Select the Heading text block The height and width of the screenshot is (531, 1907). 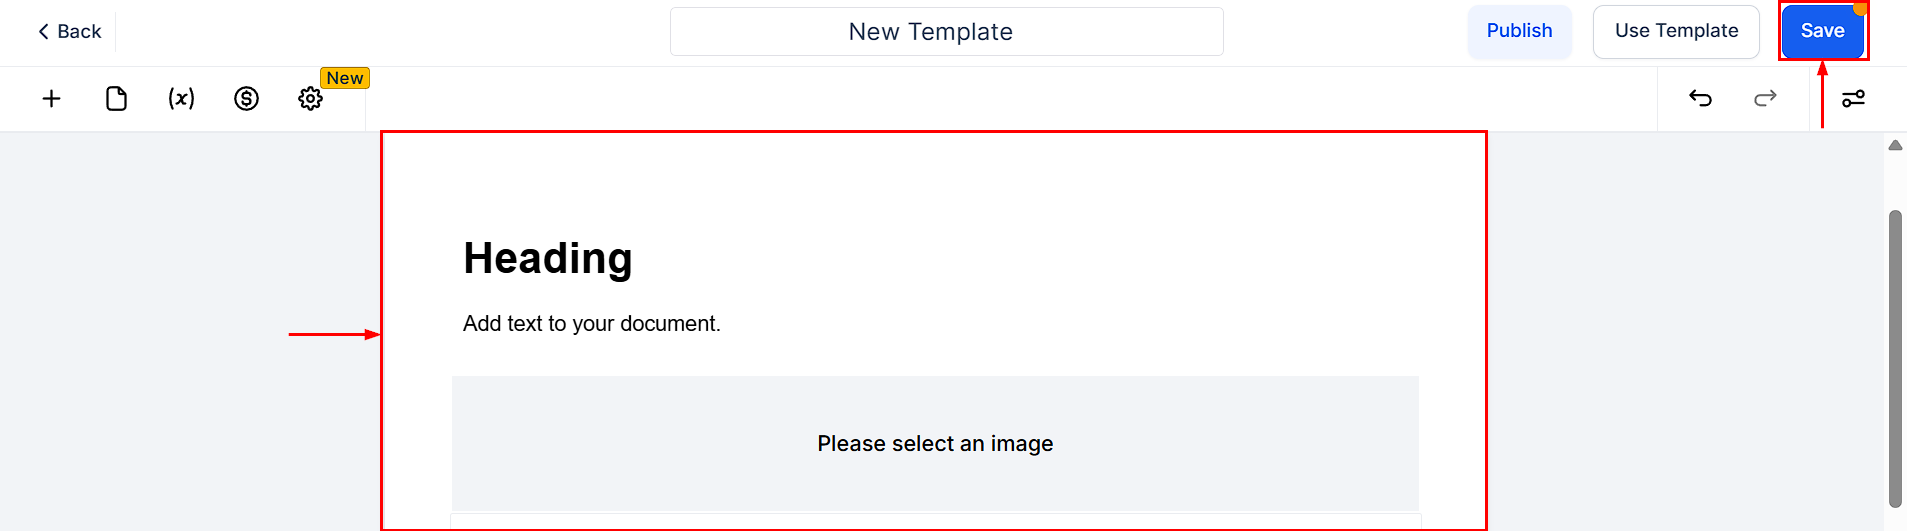point(548,258)
